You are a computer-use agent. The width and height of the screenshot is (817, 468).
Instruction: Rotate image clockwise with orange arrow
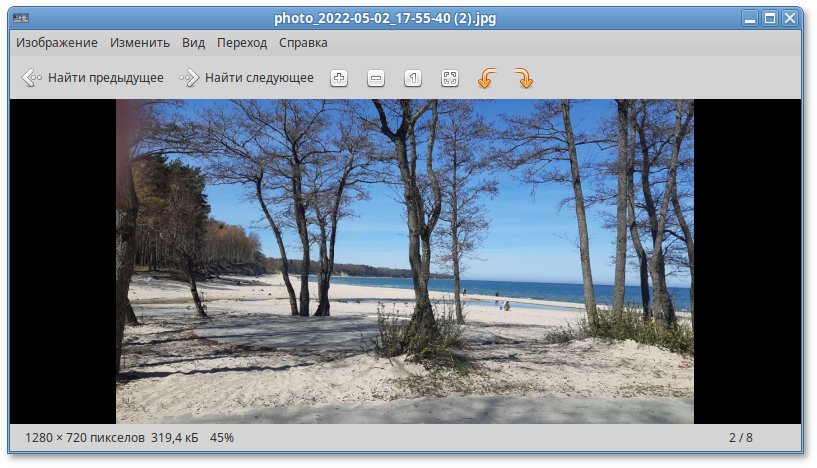point(523,78)
